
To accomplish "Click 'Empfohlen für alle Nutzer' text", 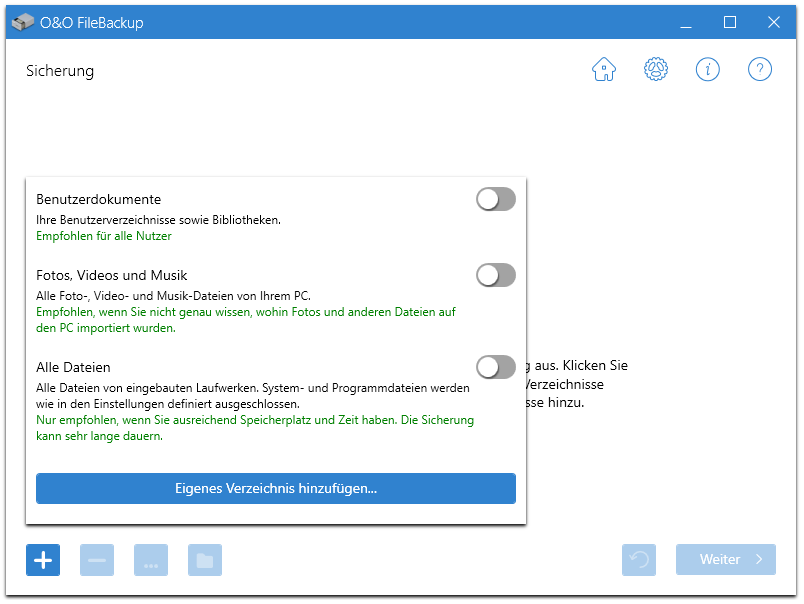I will tap(104, 236).
